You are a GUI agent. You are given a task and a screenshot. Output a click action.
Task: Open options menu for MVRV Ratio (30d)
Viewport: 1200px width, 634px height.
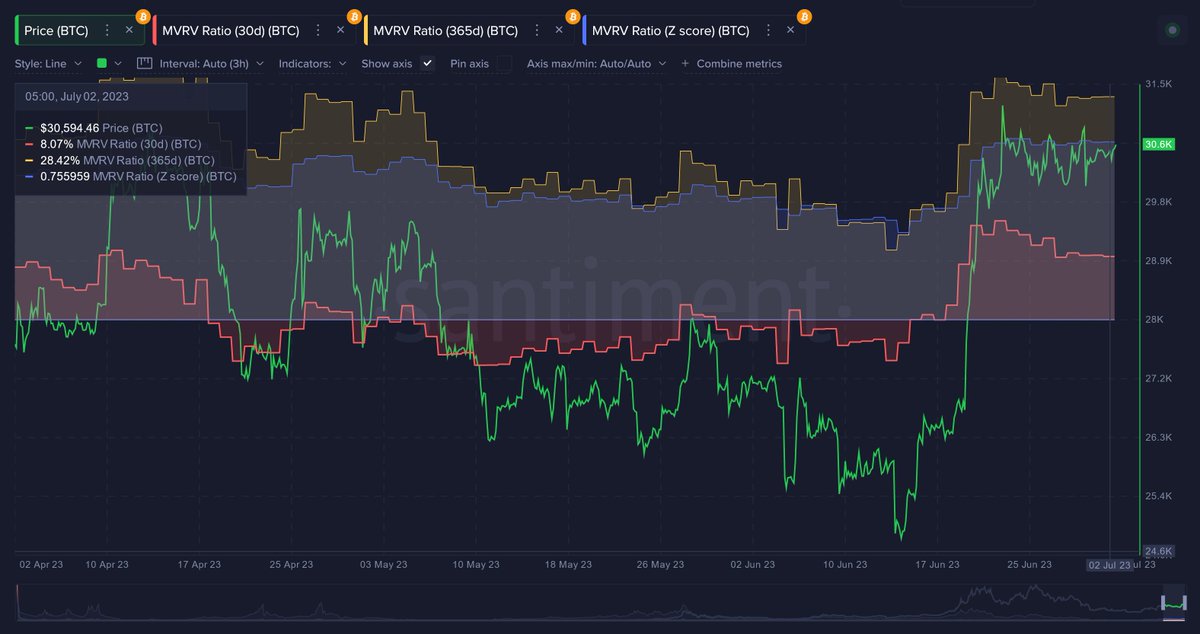click(x=317, y=31)
